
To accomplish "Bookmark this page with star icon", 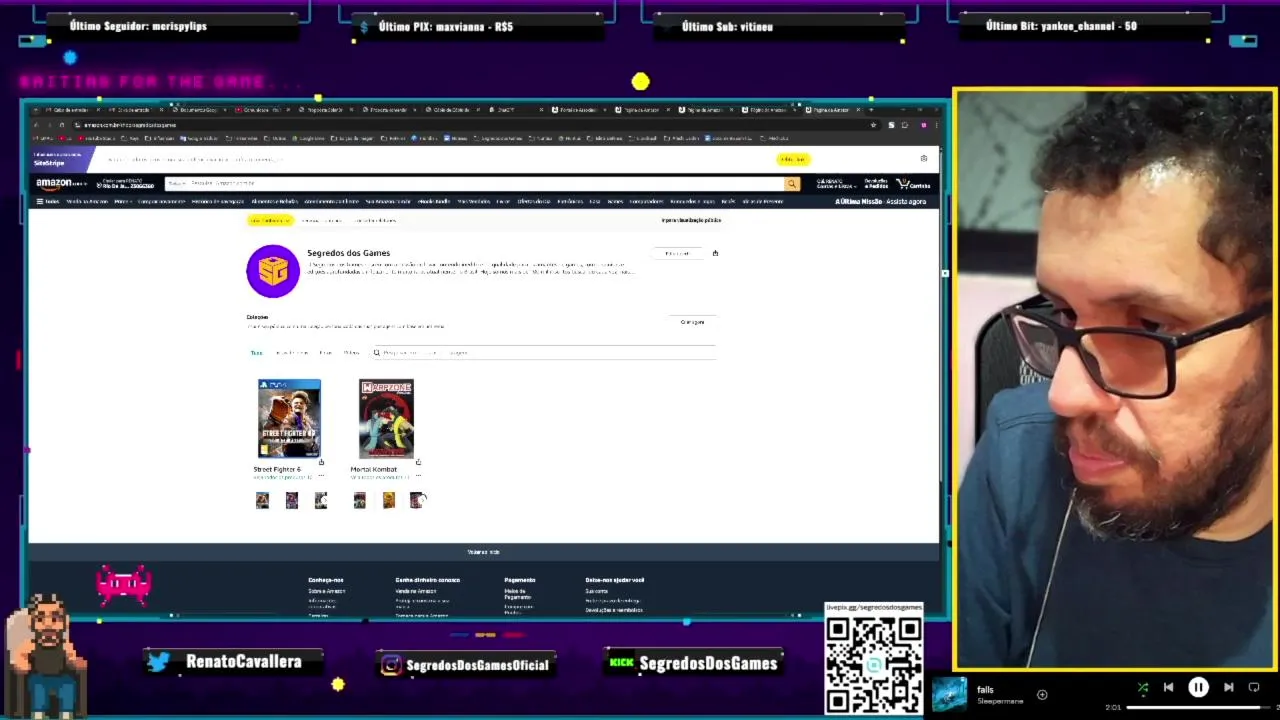I will point(873,125).
